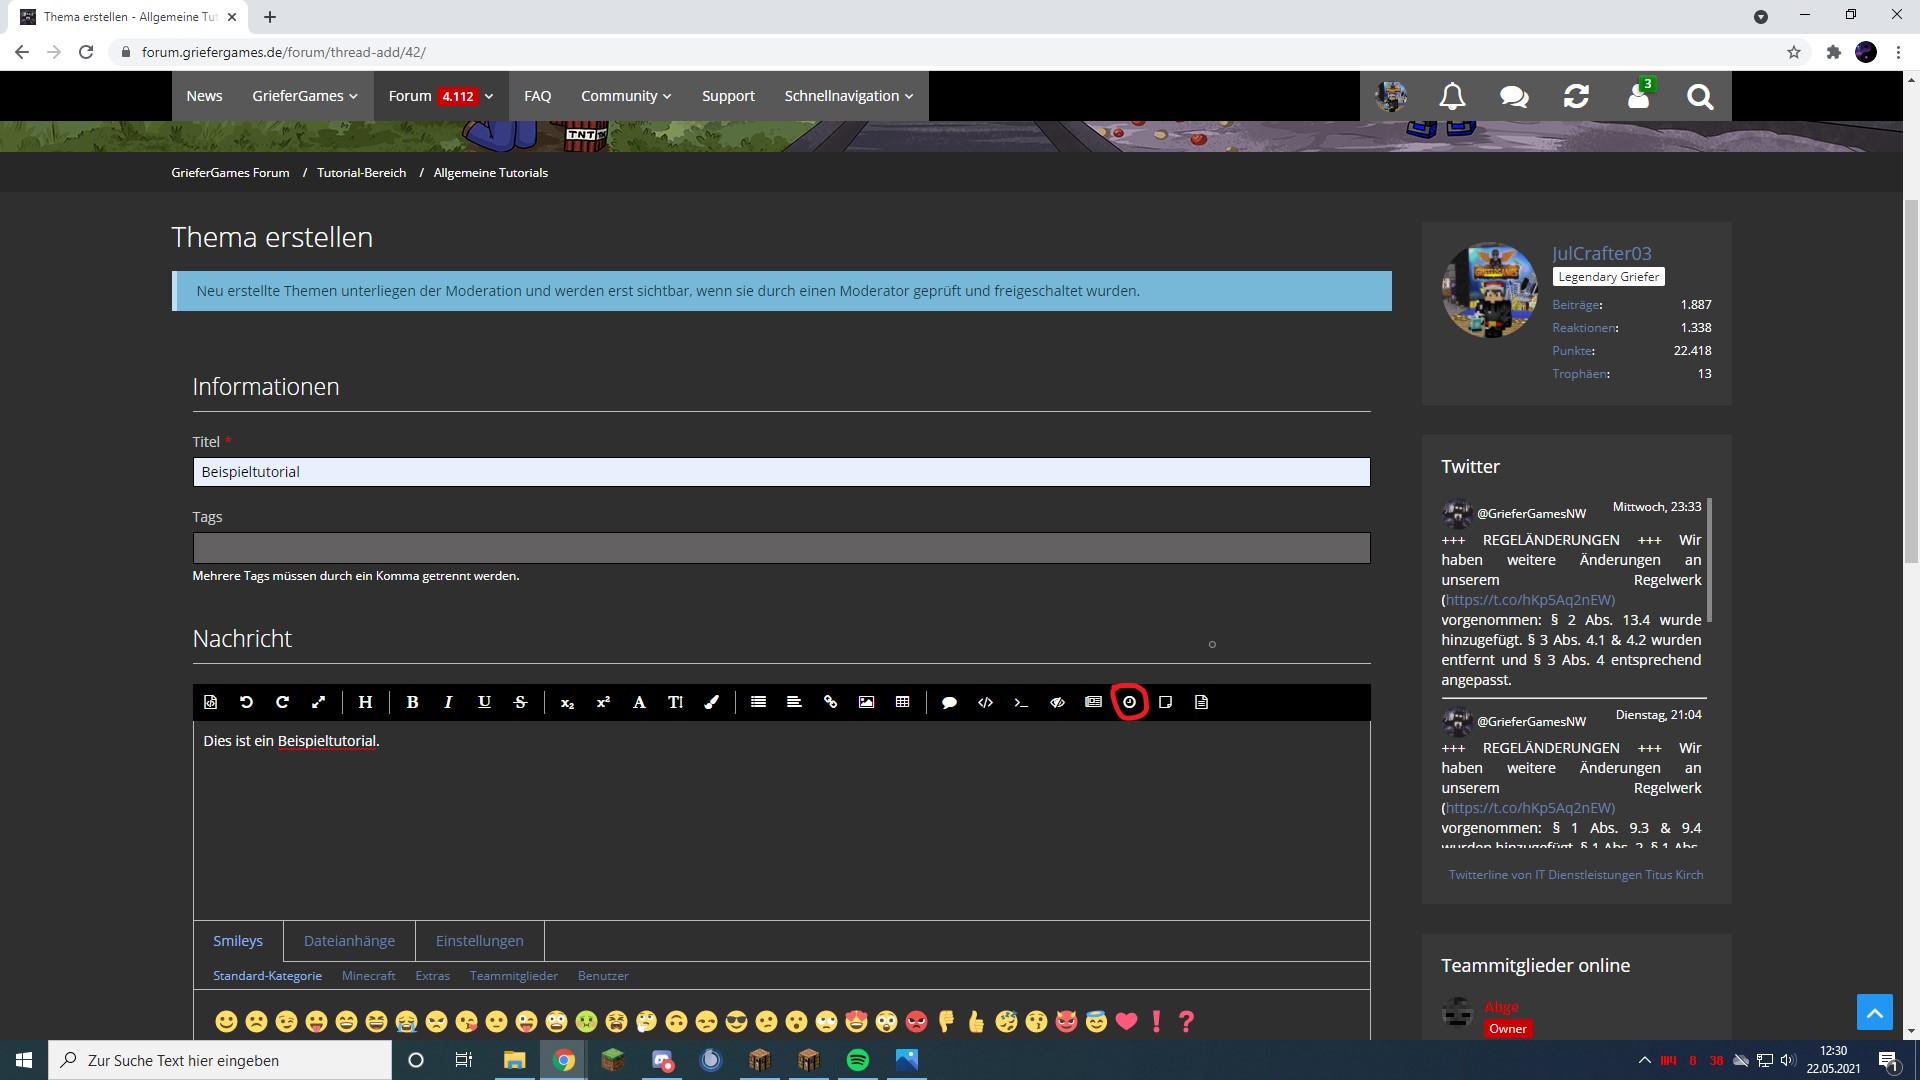This screenshot has height=1080, width=1920.
Task: Open the Tutorial-Bereich breadcrumb link
Action: click(361, 173)
